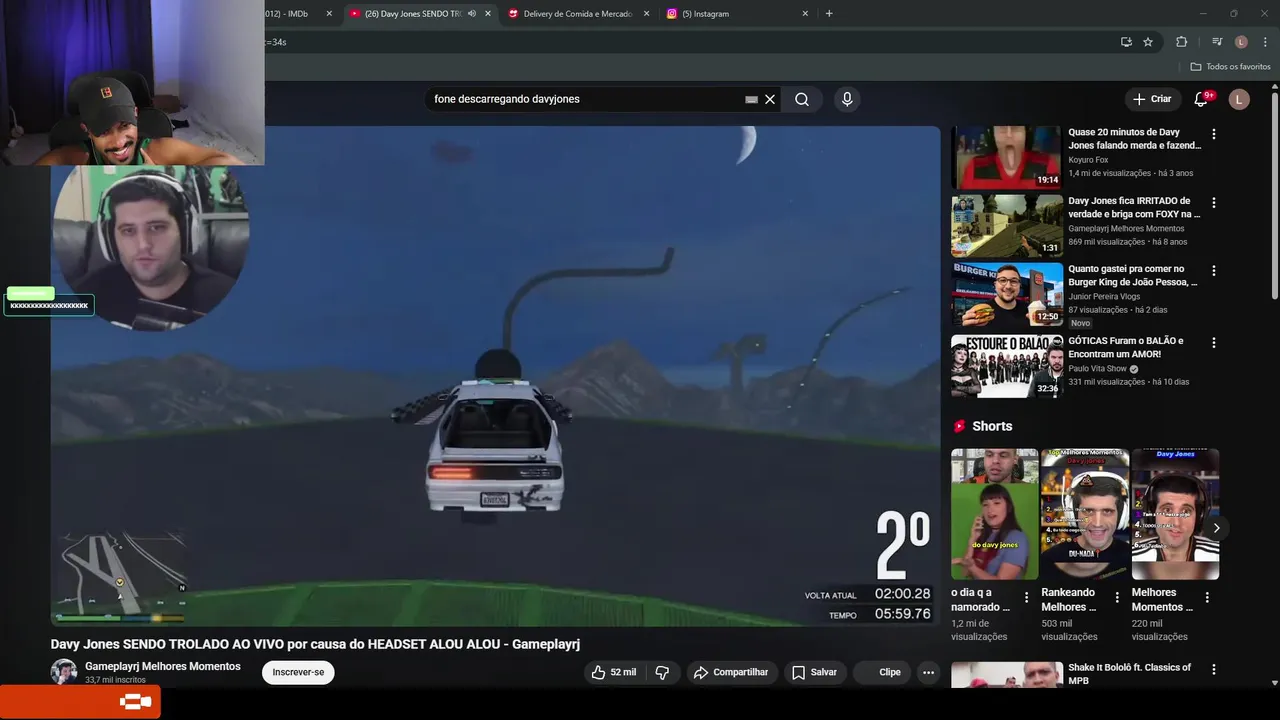Click the video title 'Davy Jones SENDO TROLADO AO VIVO'
Screen dimensions: 1280x720
pos(315,644)
